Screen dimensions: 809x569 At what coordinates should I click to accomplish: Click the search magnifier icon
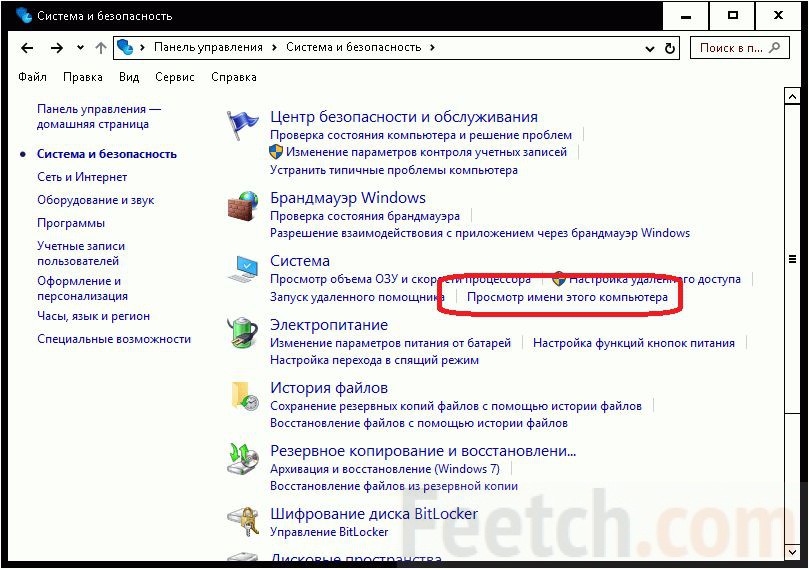(x=774, y=47)
